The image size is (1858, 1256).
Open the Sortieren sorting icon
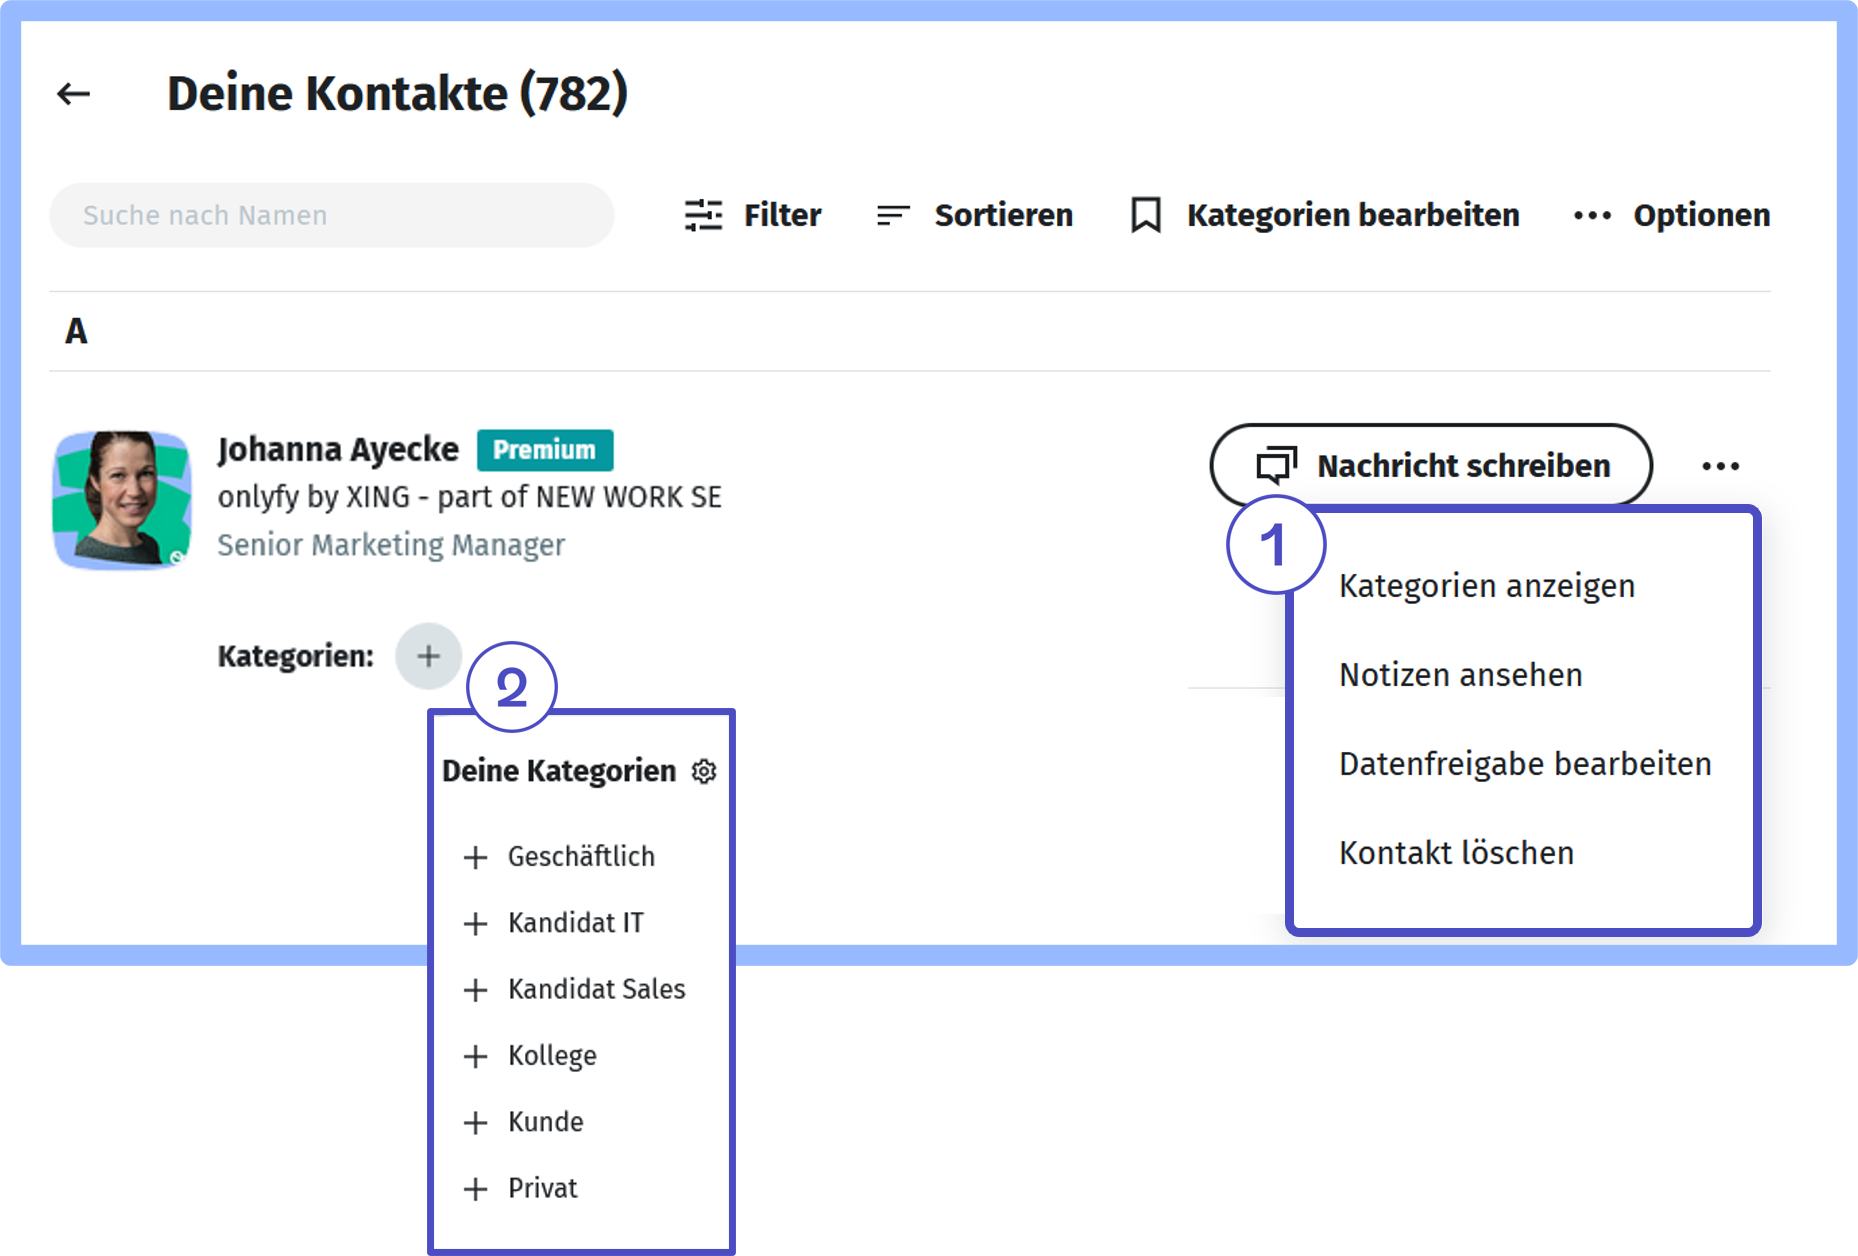[893, 215]
